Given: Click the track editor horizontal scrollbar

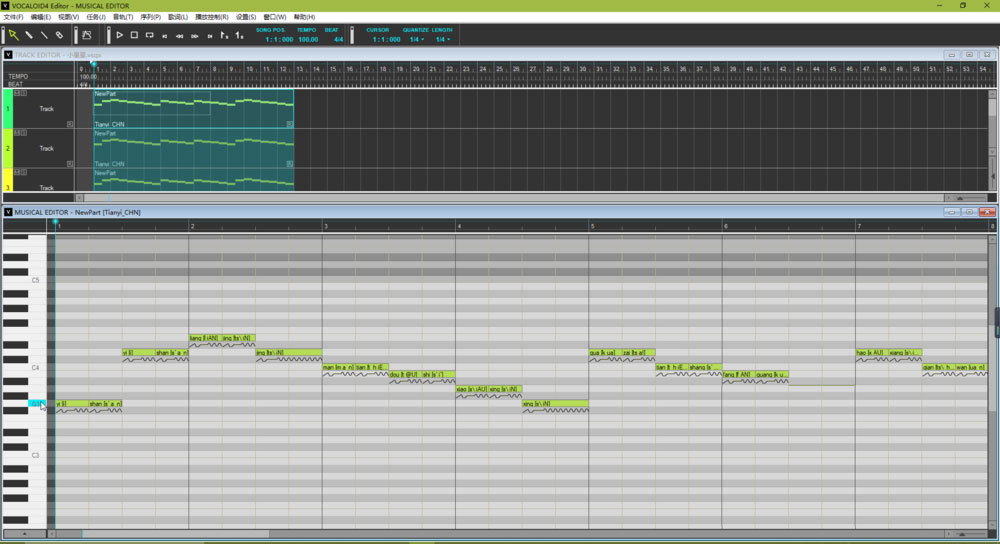Looking at the screenshot, I should click(510, 198).
